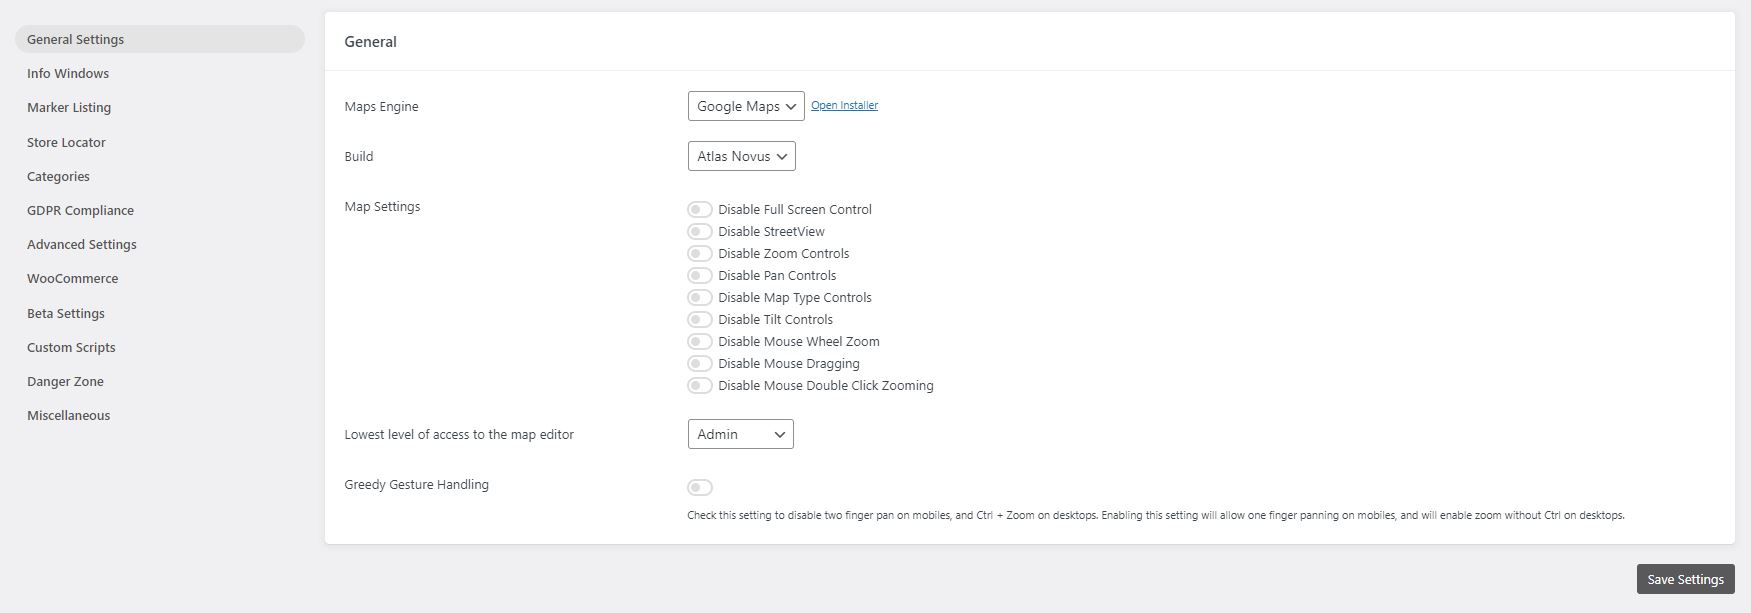Open the Build Atlas Novus dropdown

coord(742,156)
